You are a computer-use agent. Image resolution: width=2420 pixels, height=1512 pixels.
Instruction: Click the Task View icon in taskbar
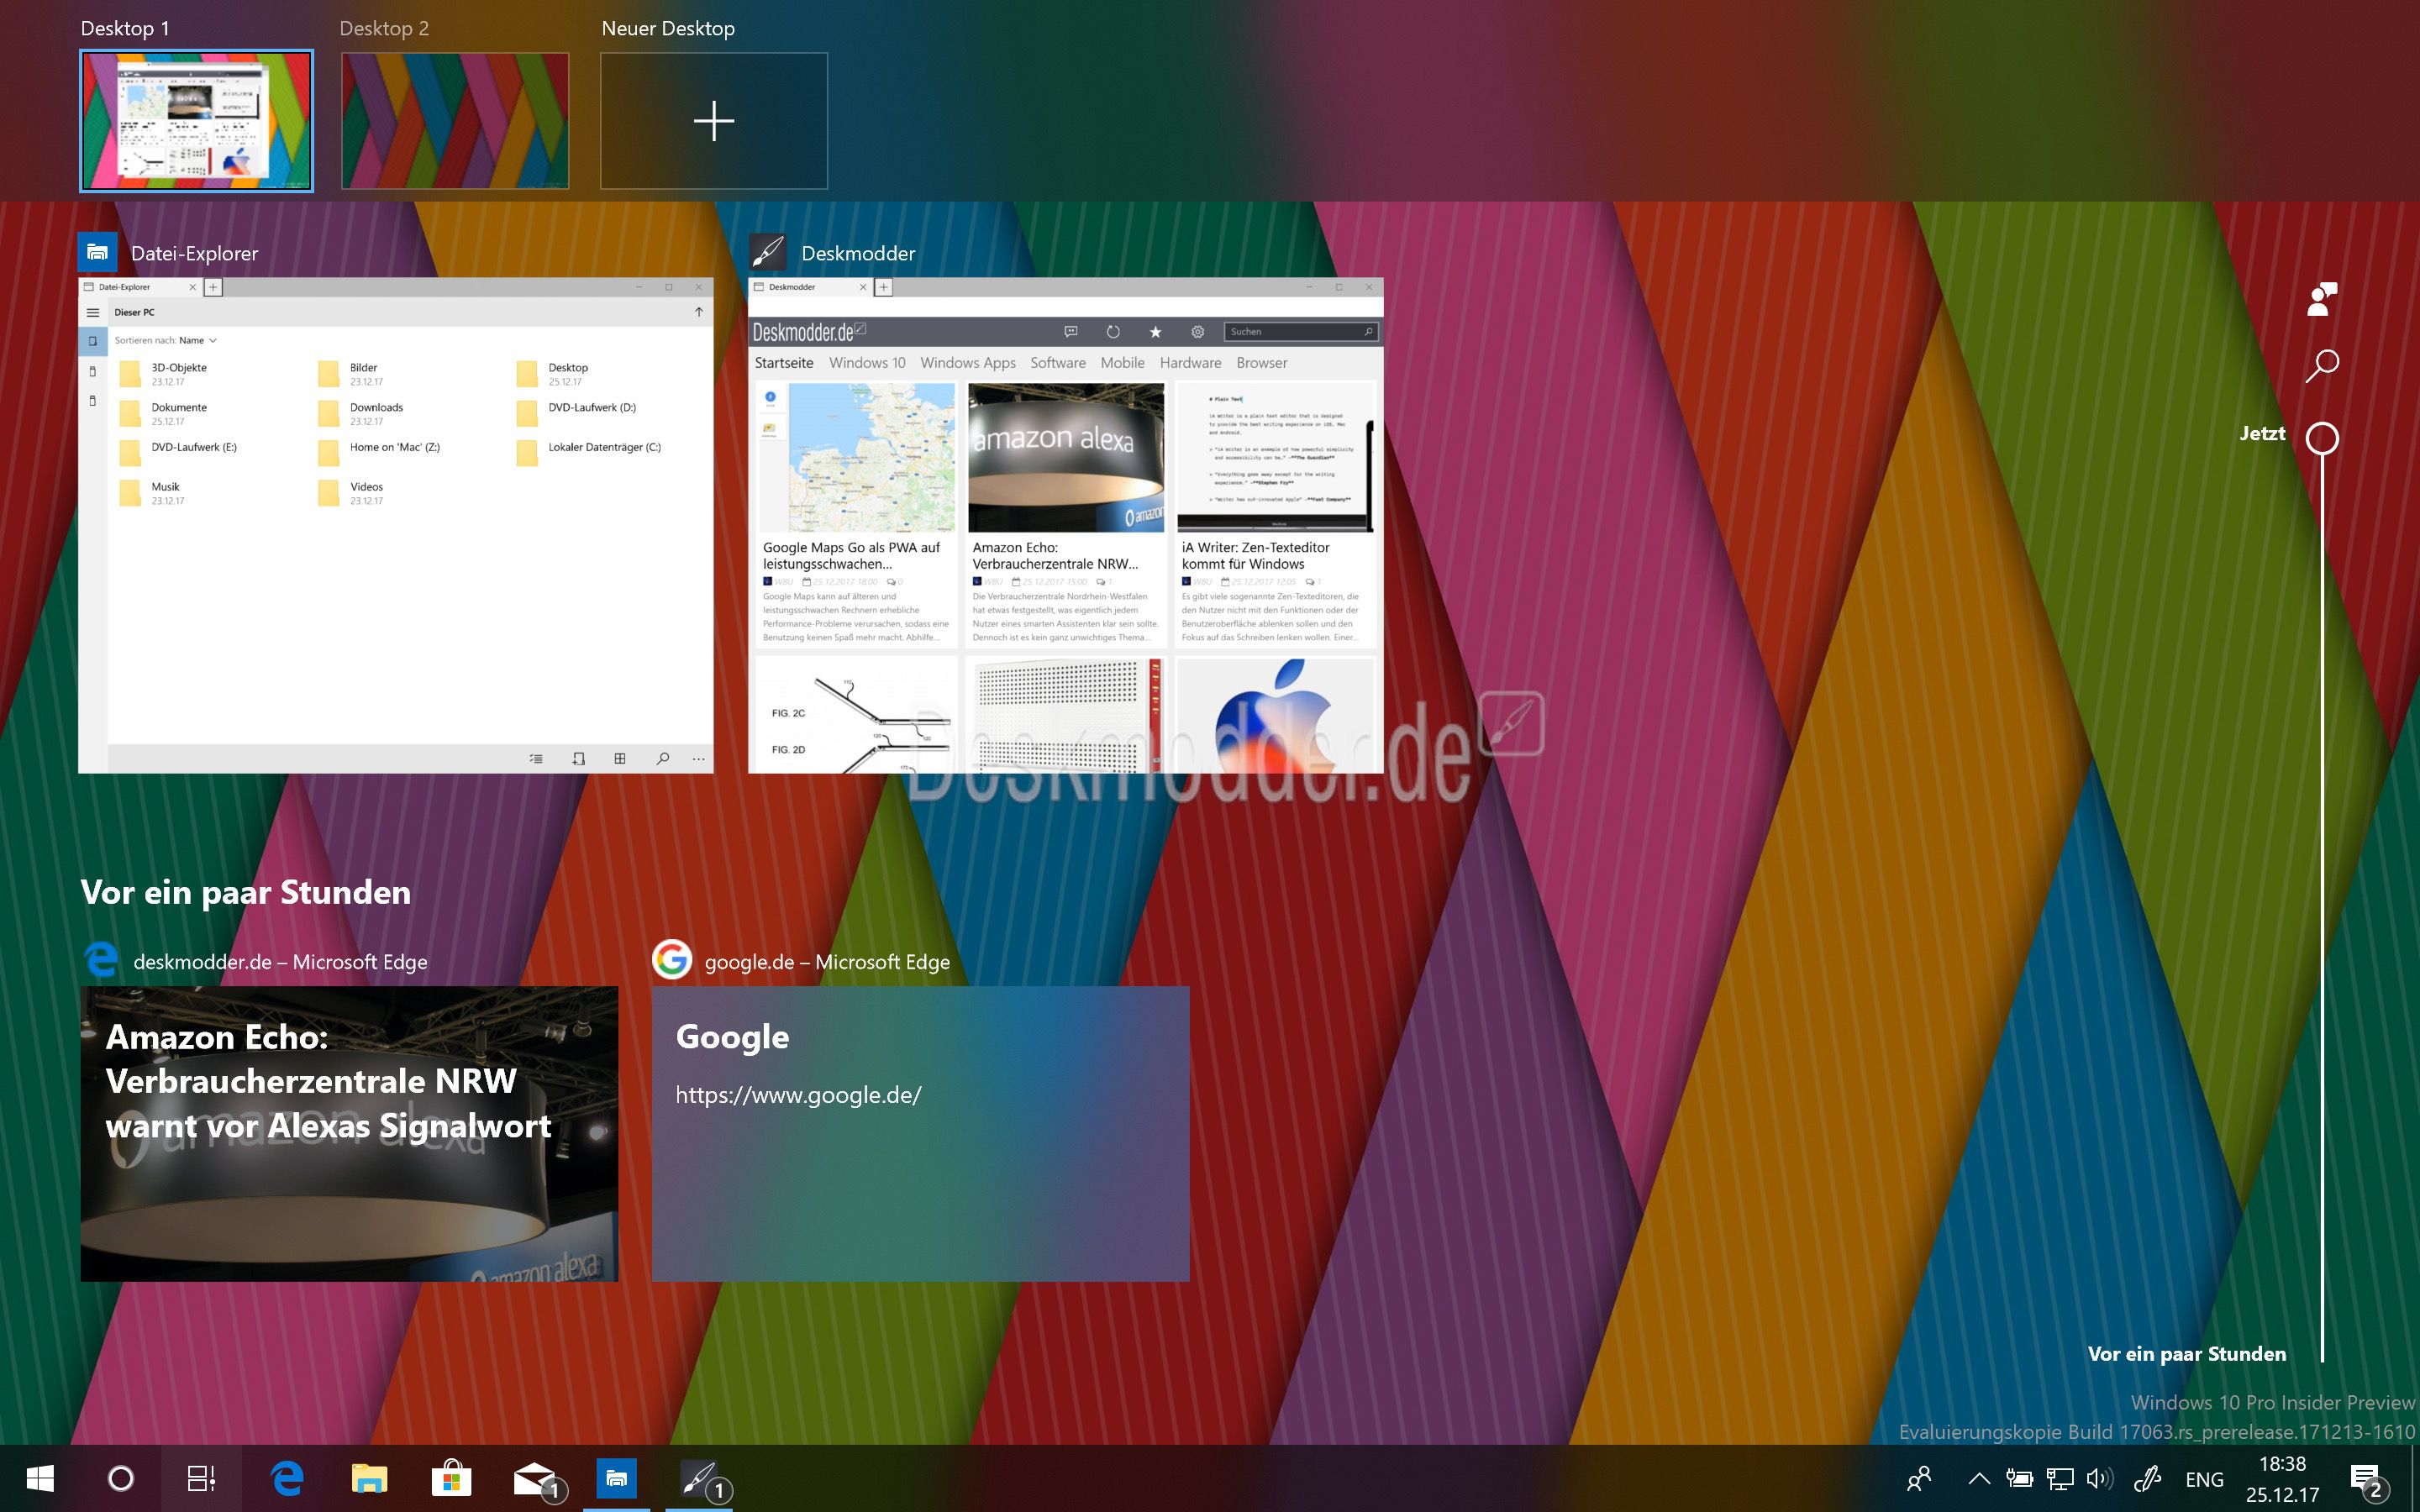tap(201, 1478)
